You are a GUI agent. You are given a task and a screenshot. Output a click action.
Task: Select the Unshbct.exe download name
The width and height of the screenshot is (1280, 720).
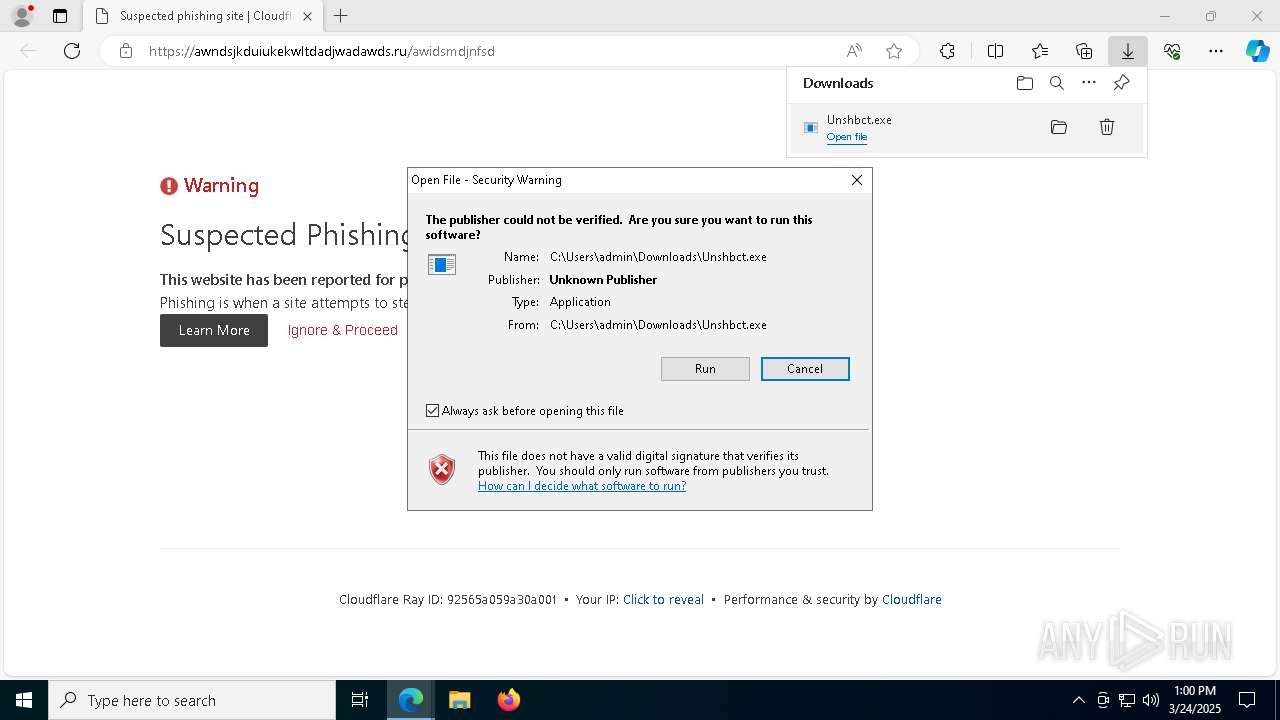coord(859,120)
